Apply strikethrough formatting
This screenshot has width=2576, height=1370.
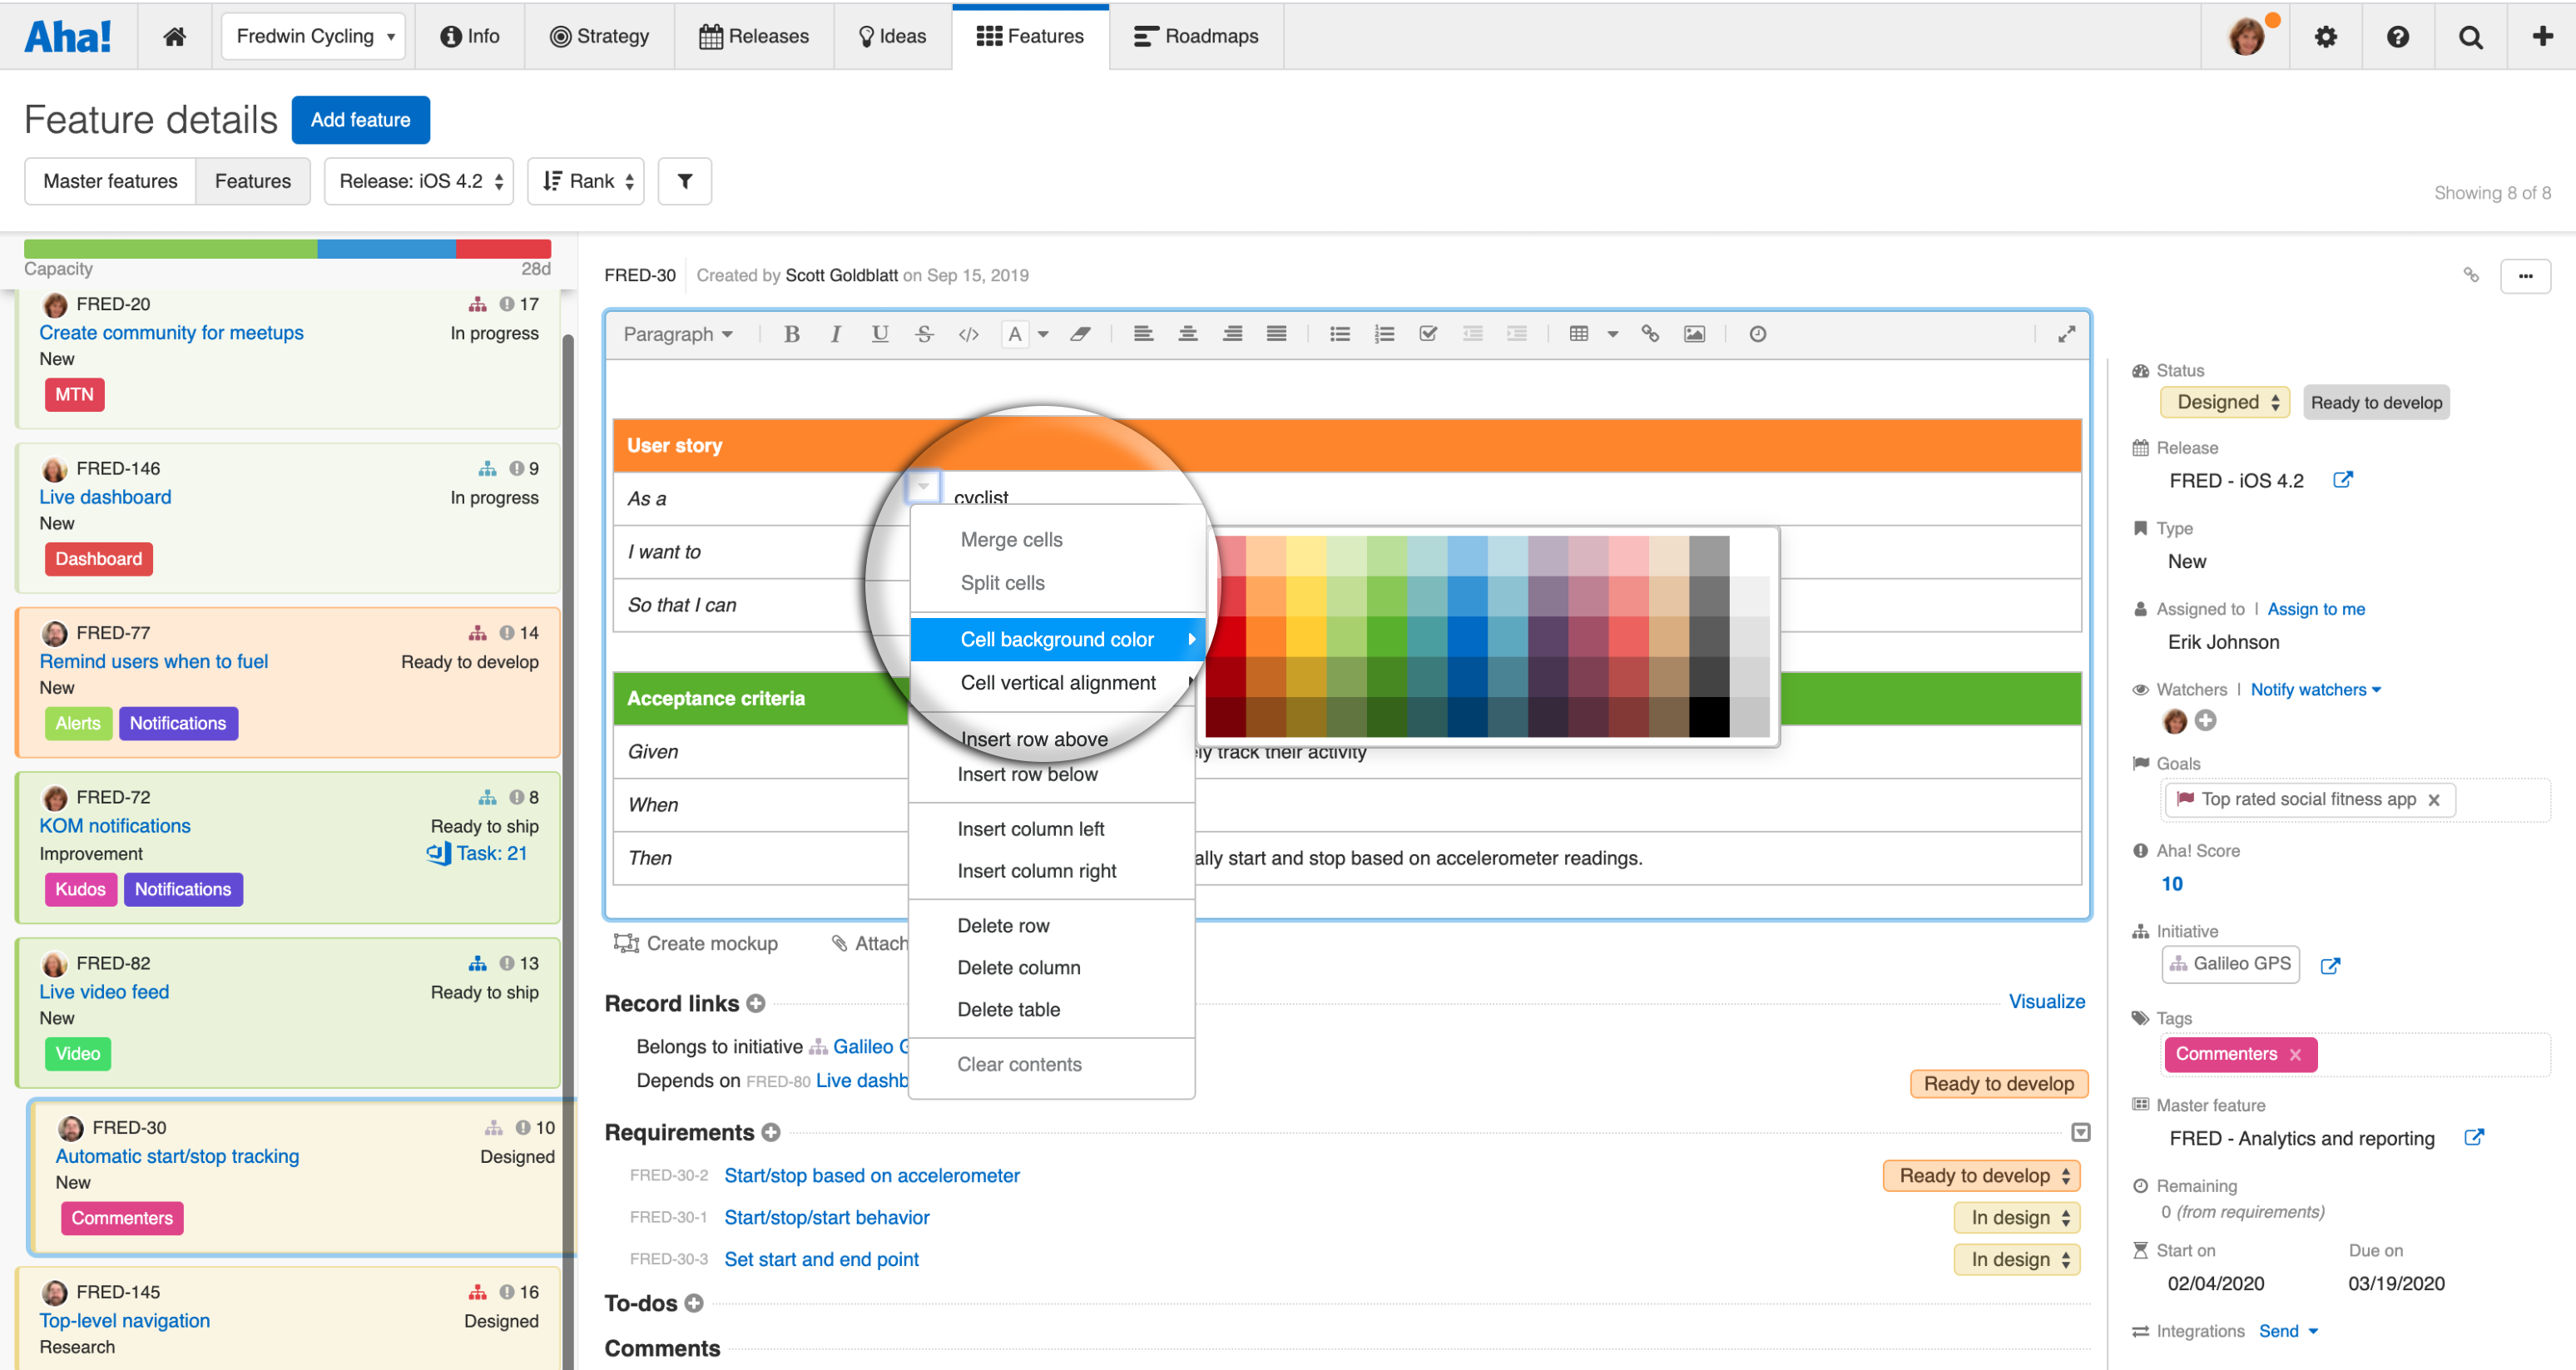tap(924, 334)
